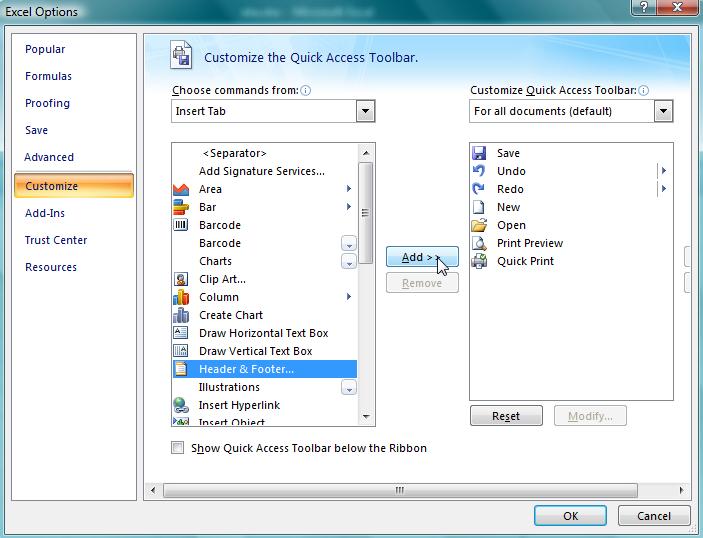Open the Barcode group drop arrow

point(349,243)
